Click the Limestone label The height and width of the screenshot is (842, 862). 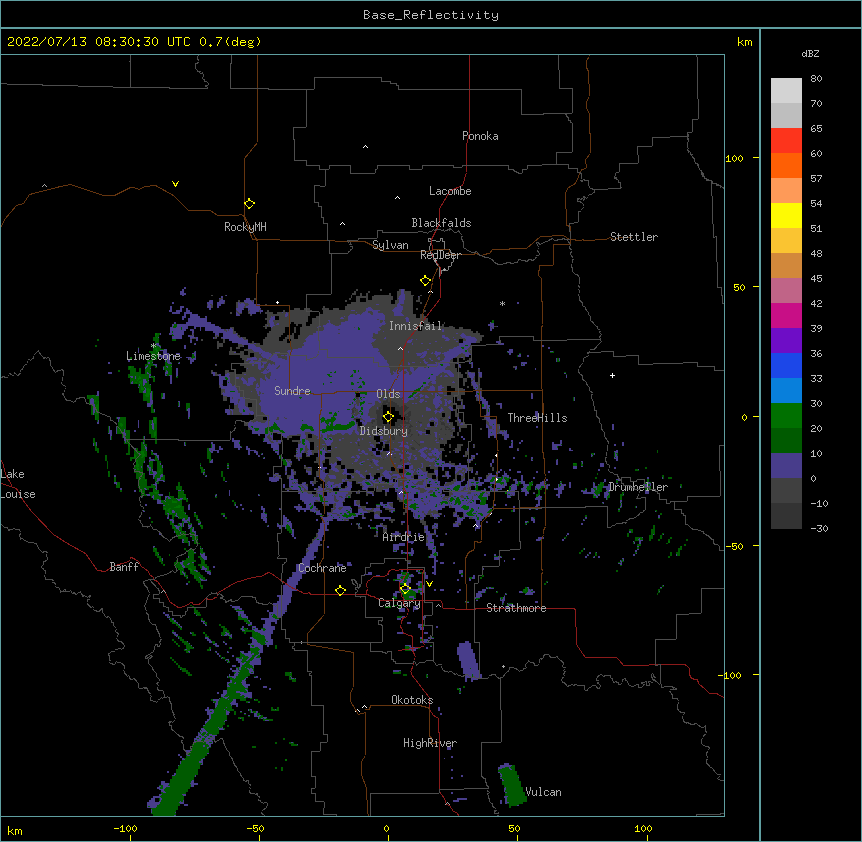pyautogui.click(x=153, y=356)
